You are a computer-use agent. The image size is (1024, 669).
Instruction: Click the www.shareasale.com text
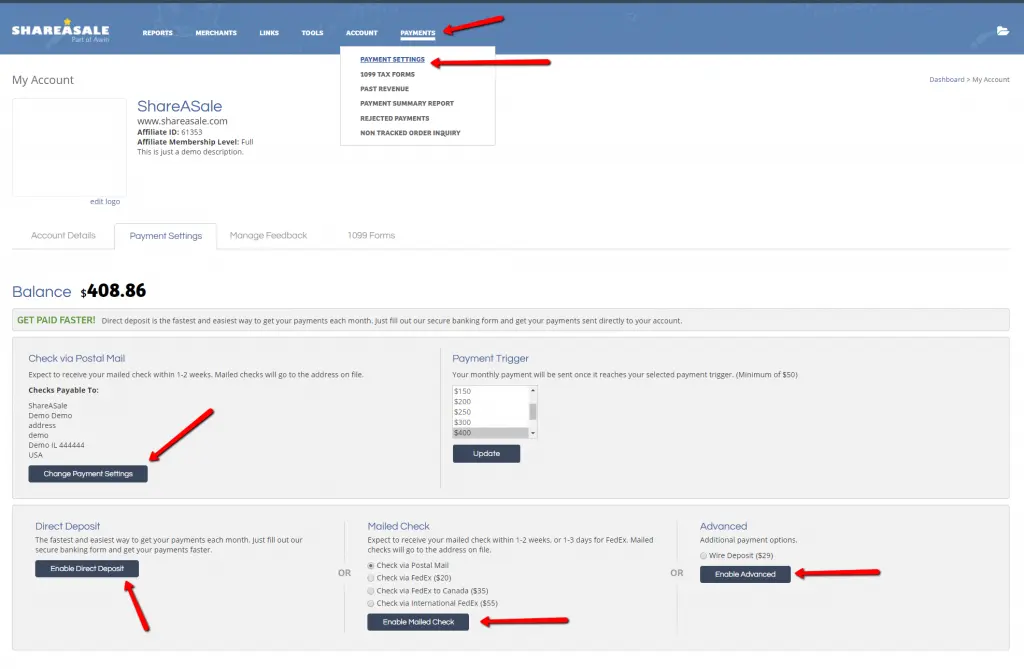[182, 121]
